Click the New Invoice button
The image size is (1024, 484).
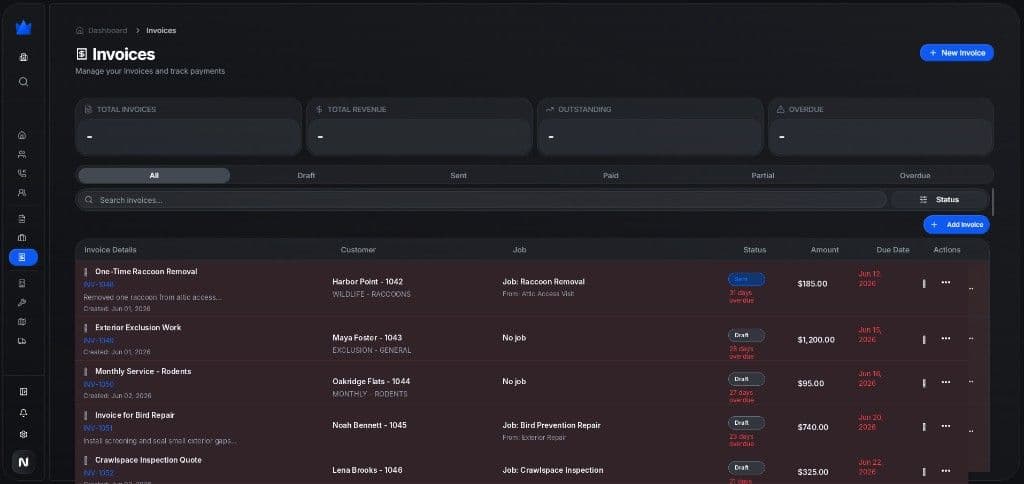click(957, 53)
